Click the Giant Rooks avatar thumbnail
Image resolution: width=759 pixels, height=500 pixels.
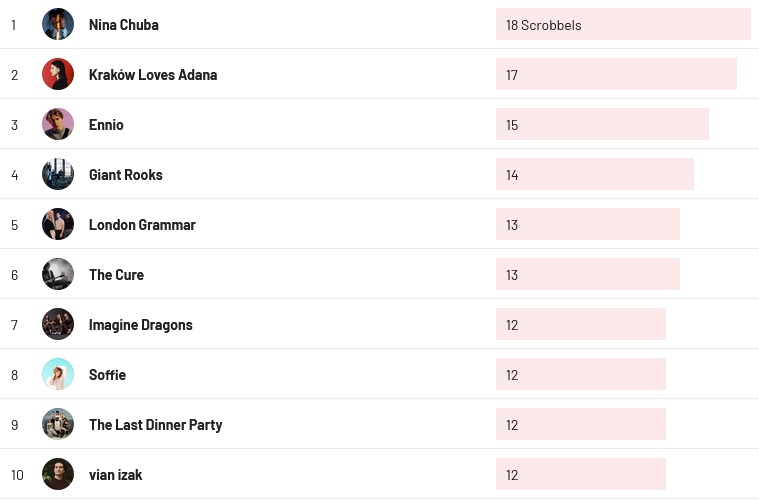coord(58,174)
